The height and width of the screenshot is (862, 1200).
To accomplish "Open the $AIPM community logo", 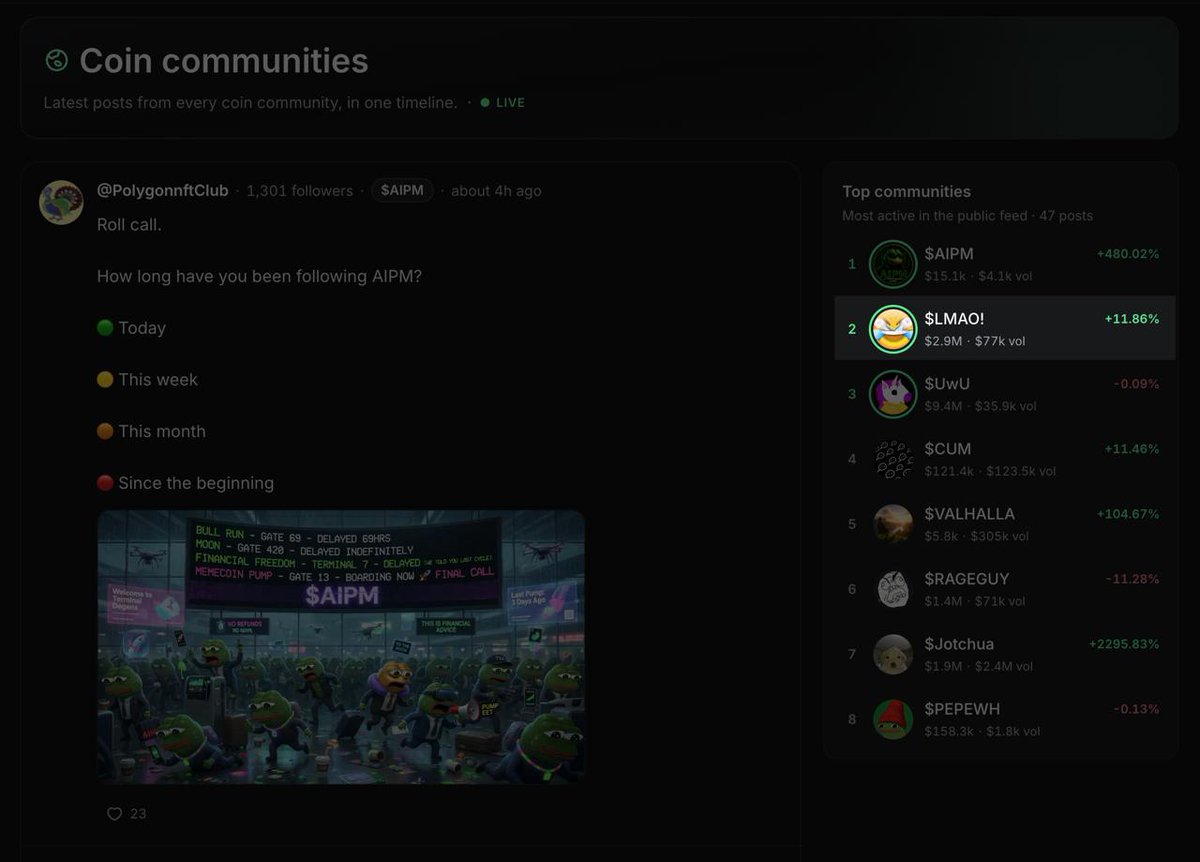I will click(x=893, y=264).
